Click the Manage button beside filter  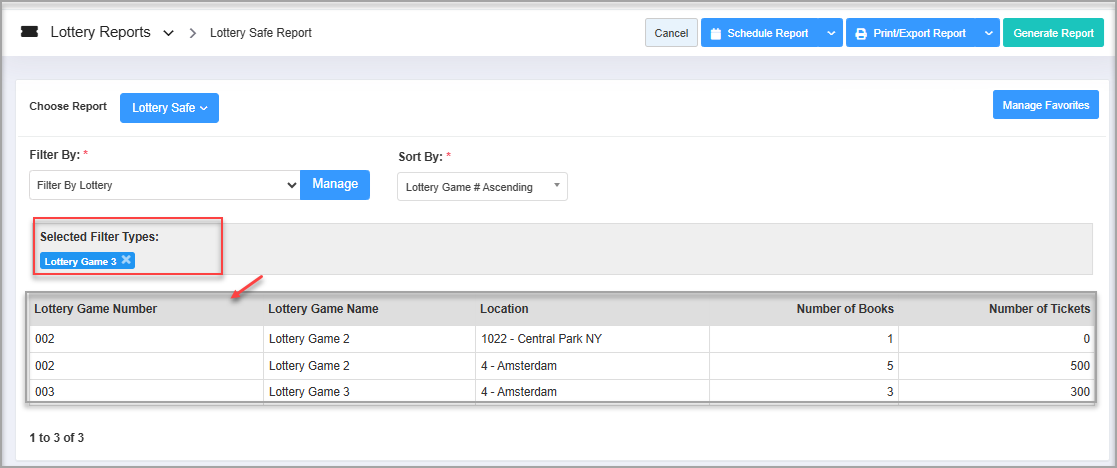click(x=335, y=184)
